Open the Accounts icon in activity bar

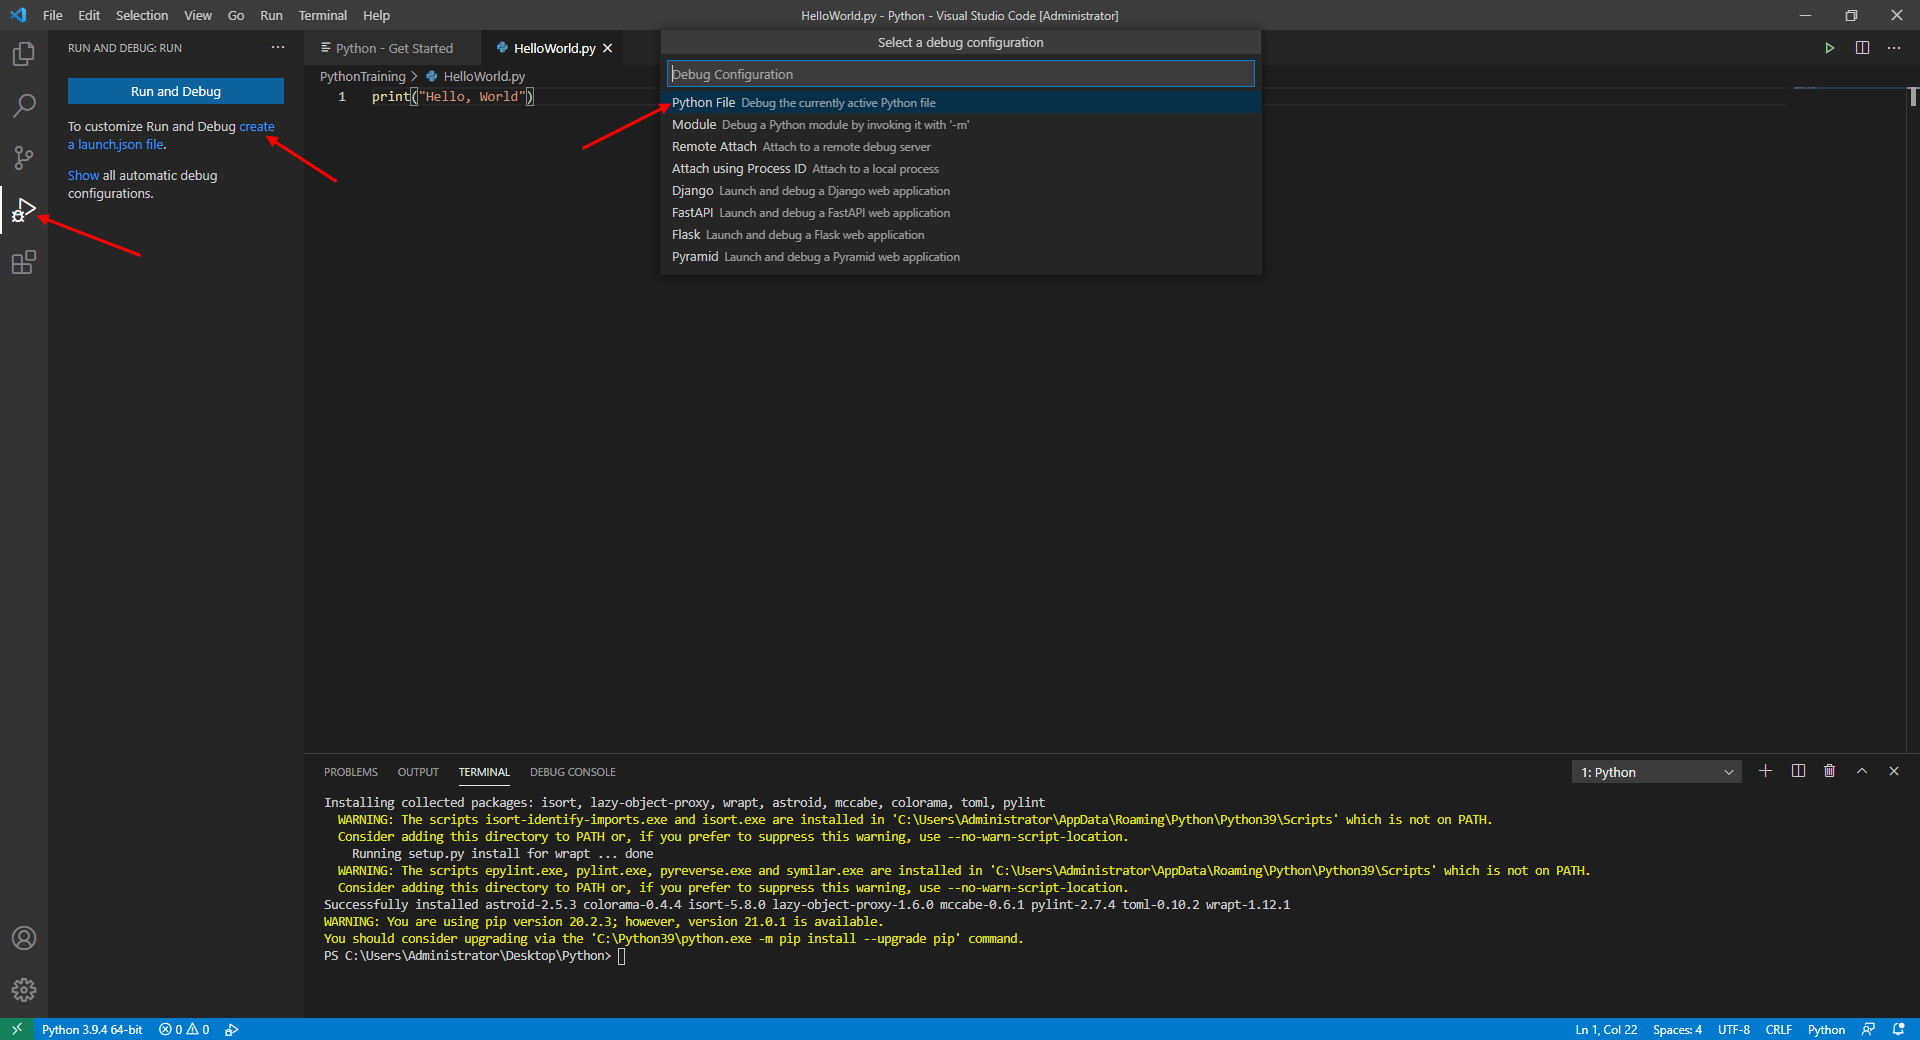(24, 938)
